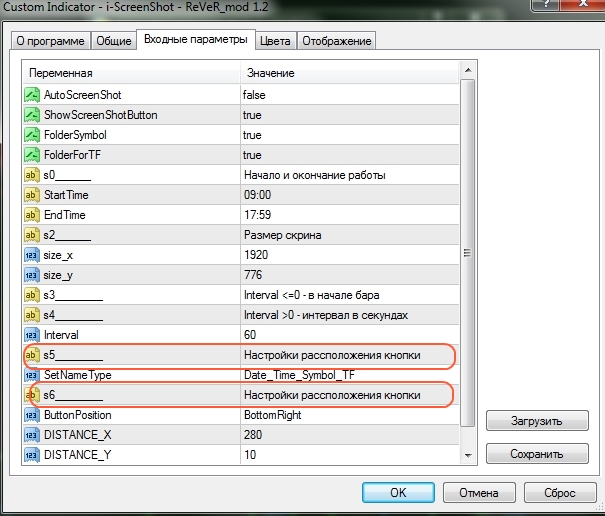The height and width of the screenshot is (516, 605).
Task: Click Загрузить to load settings
Action: [x=537, y=421]
